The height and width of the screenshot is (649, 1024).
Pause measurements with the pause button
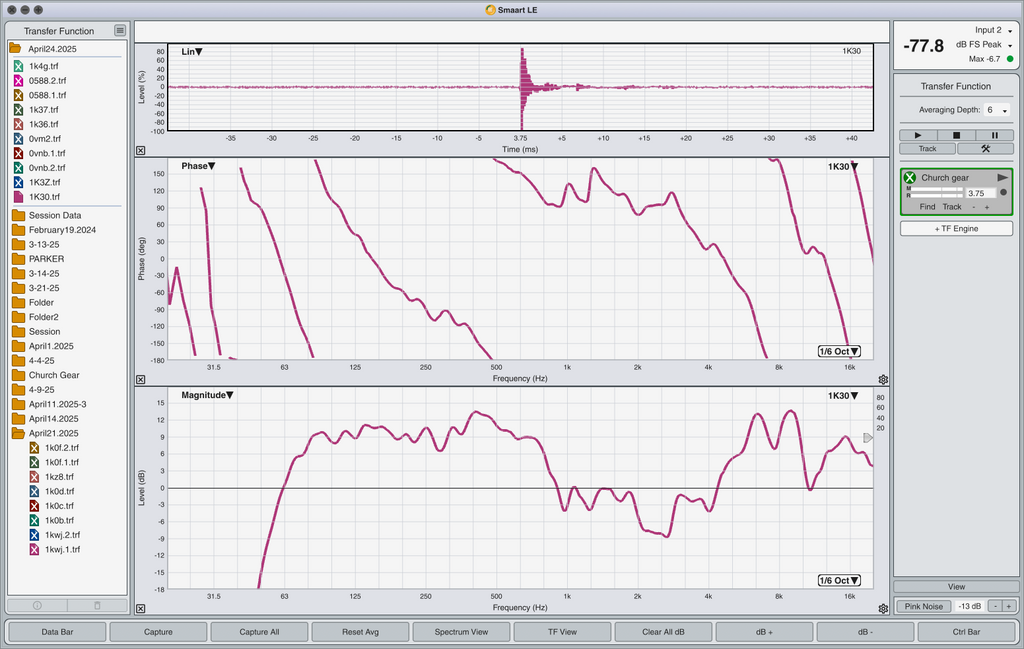click(x=995, y=135)
